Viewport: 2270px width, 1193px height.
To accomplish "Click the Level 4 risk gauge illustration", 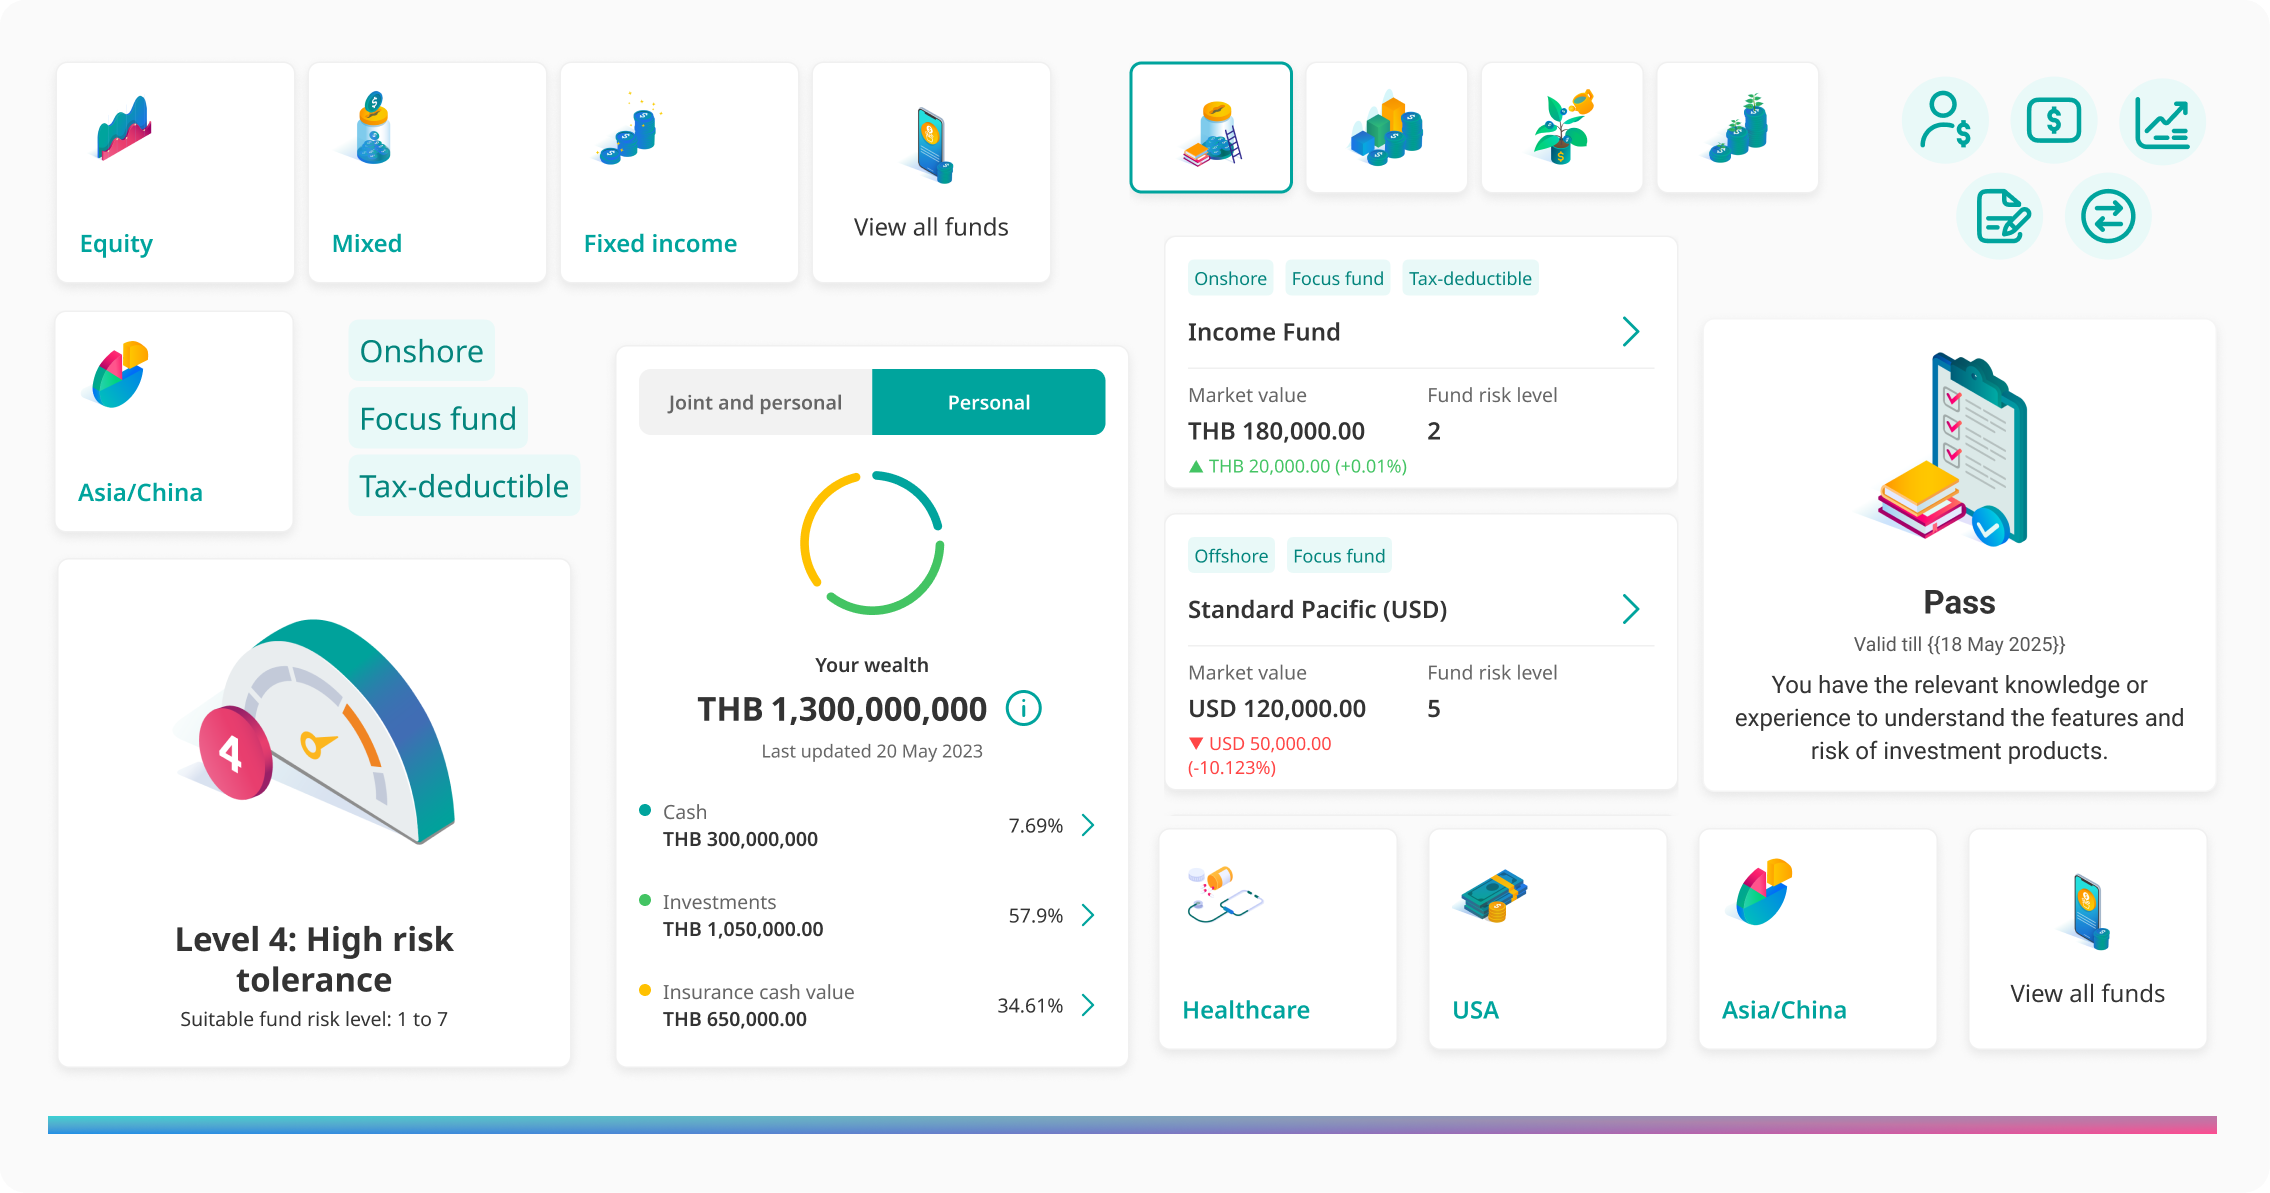I will point(315,735).
